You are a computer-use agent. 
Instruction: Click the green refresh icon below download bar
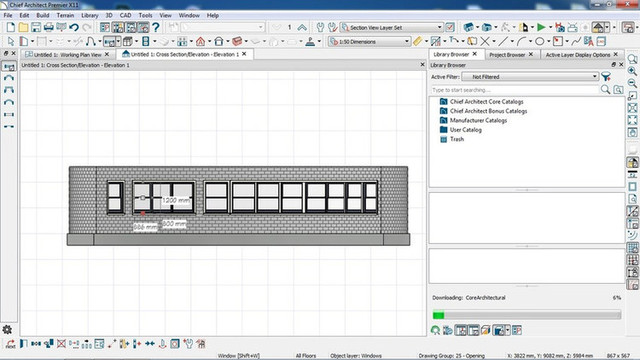coord(436,330)
